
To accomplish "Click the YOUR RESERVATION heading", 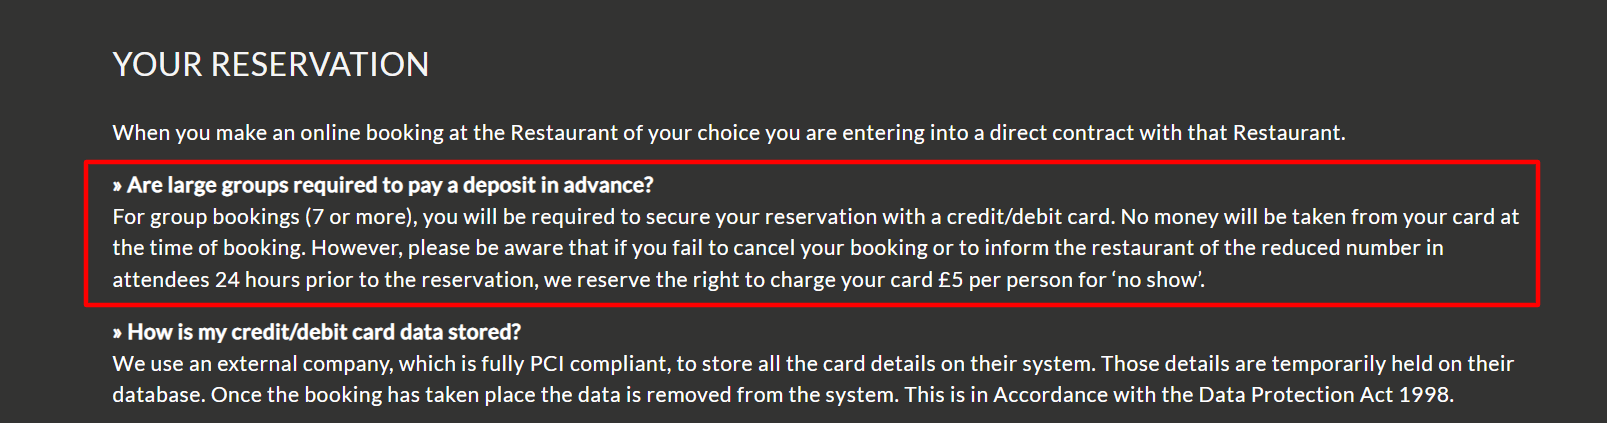I will (x=271, y=65).
